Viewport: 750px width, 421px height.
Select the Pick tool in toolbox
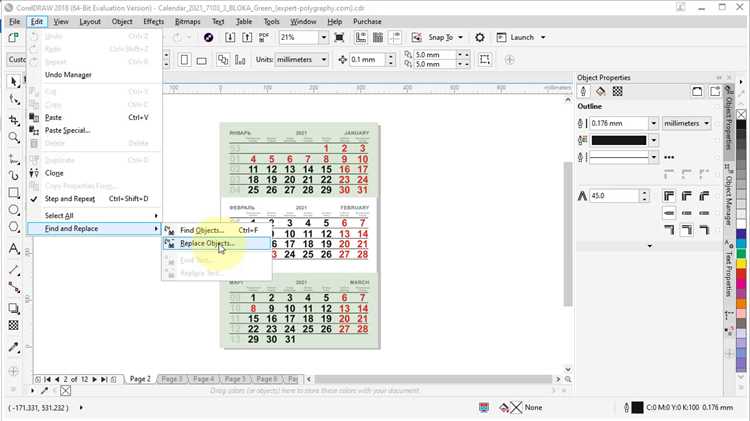[14, 82]
